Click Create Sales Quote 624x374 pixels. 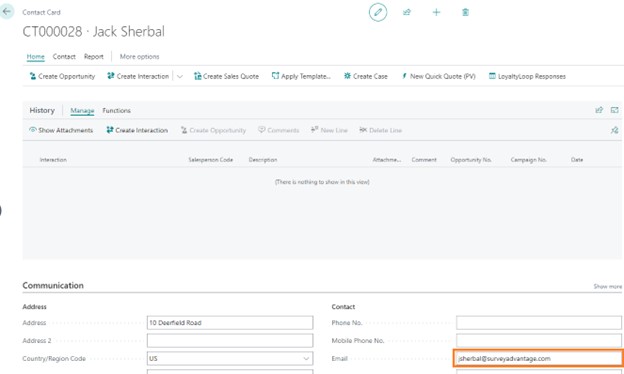tap(226, 76)
